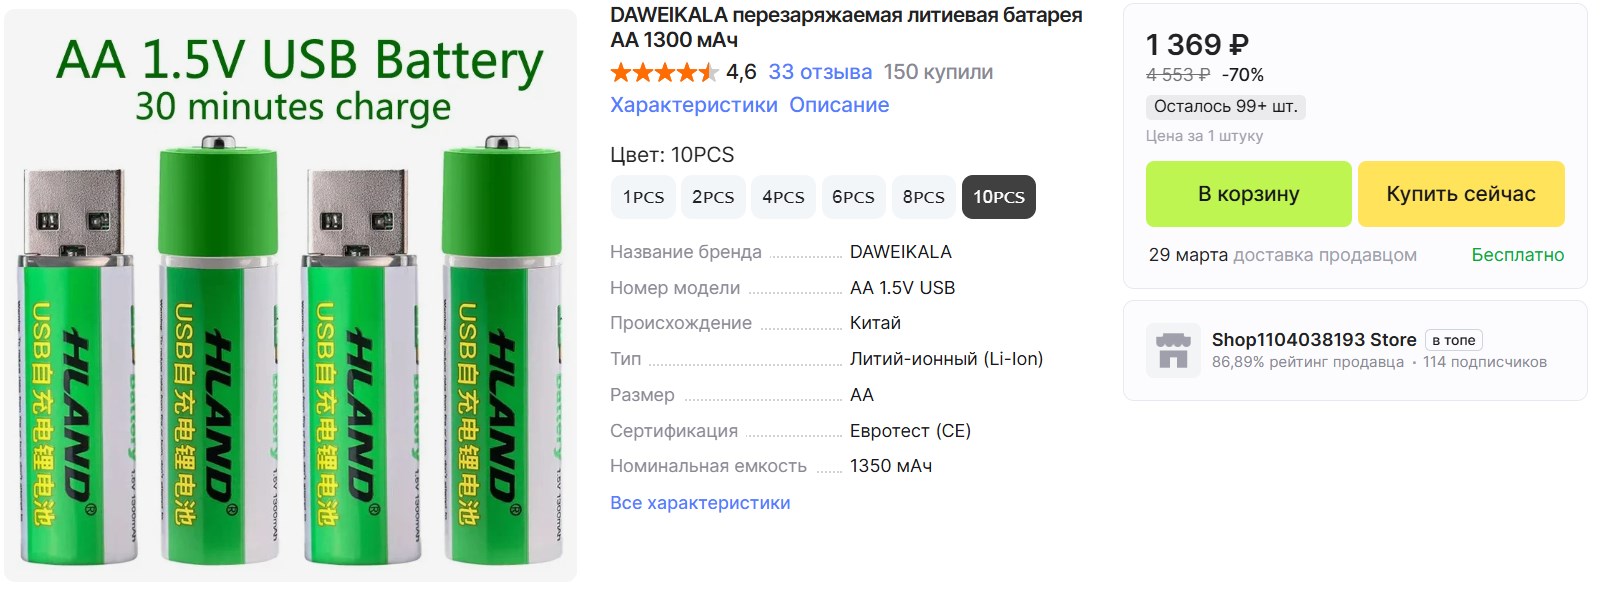Click the 4,6 rating value
Viewport: 1601px width, 604px height.
click(x=741, y=72)
